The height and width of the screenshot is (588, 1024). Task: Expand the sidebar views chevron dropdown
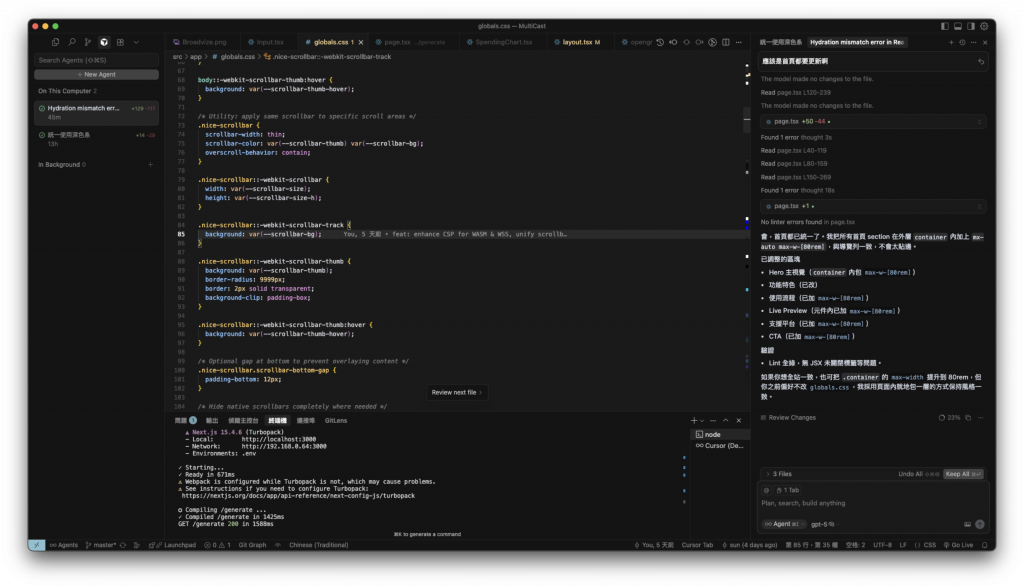136,42
